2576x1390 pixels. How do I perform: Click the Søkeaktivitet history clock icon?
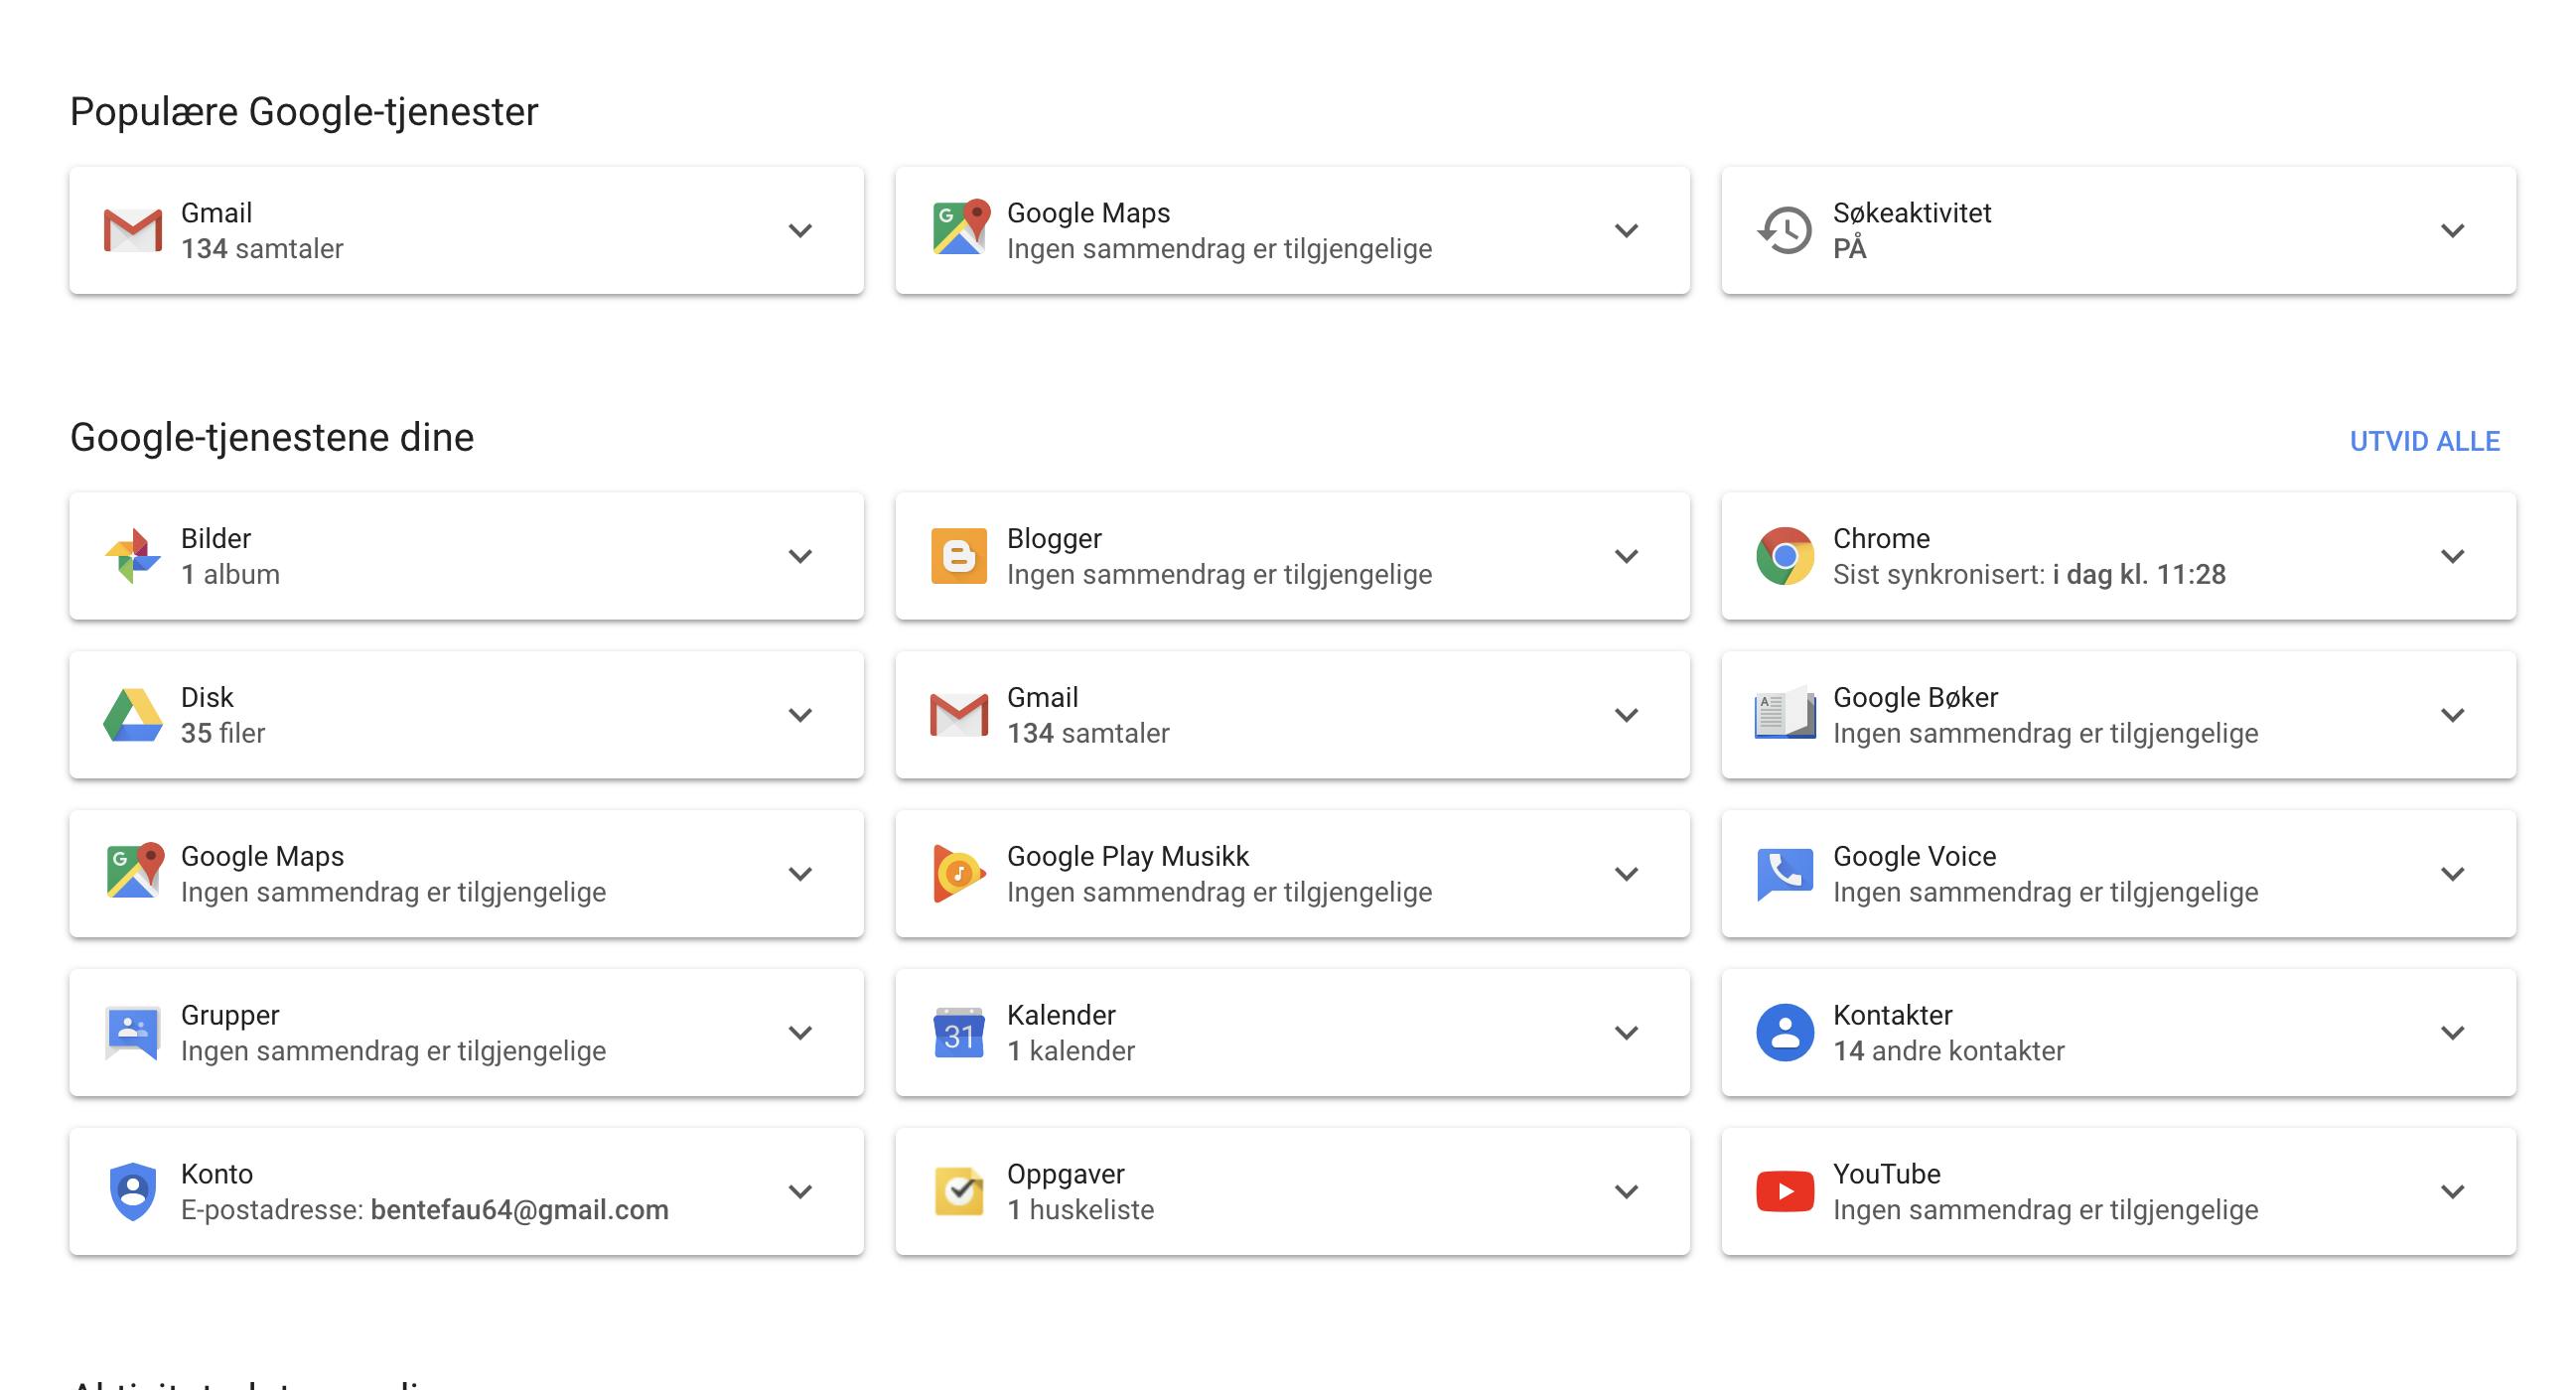click(x=1785, y=230)
